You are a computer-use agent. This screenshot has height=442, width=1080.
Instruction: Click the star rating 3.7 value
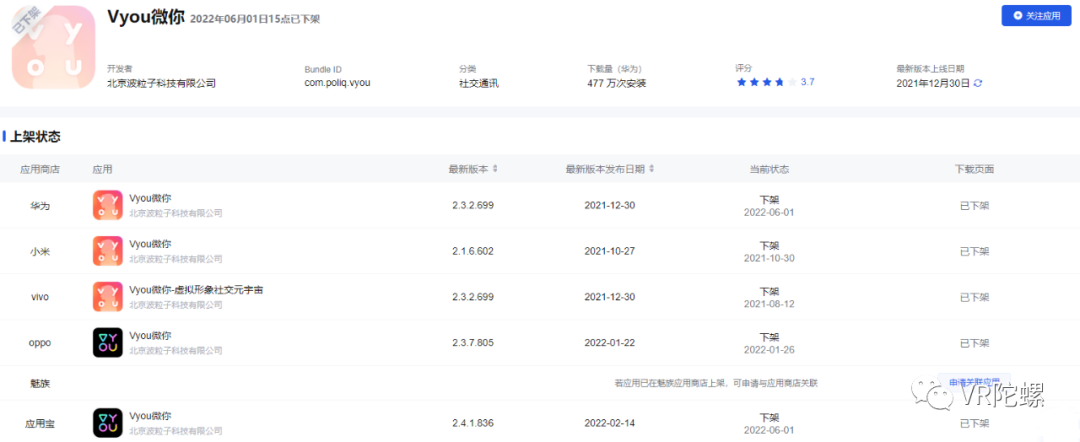point(808,82)
